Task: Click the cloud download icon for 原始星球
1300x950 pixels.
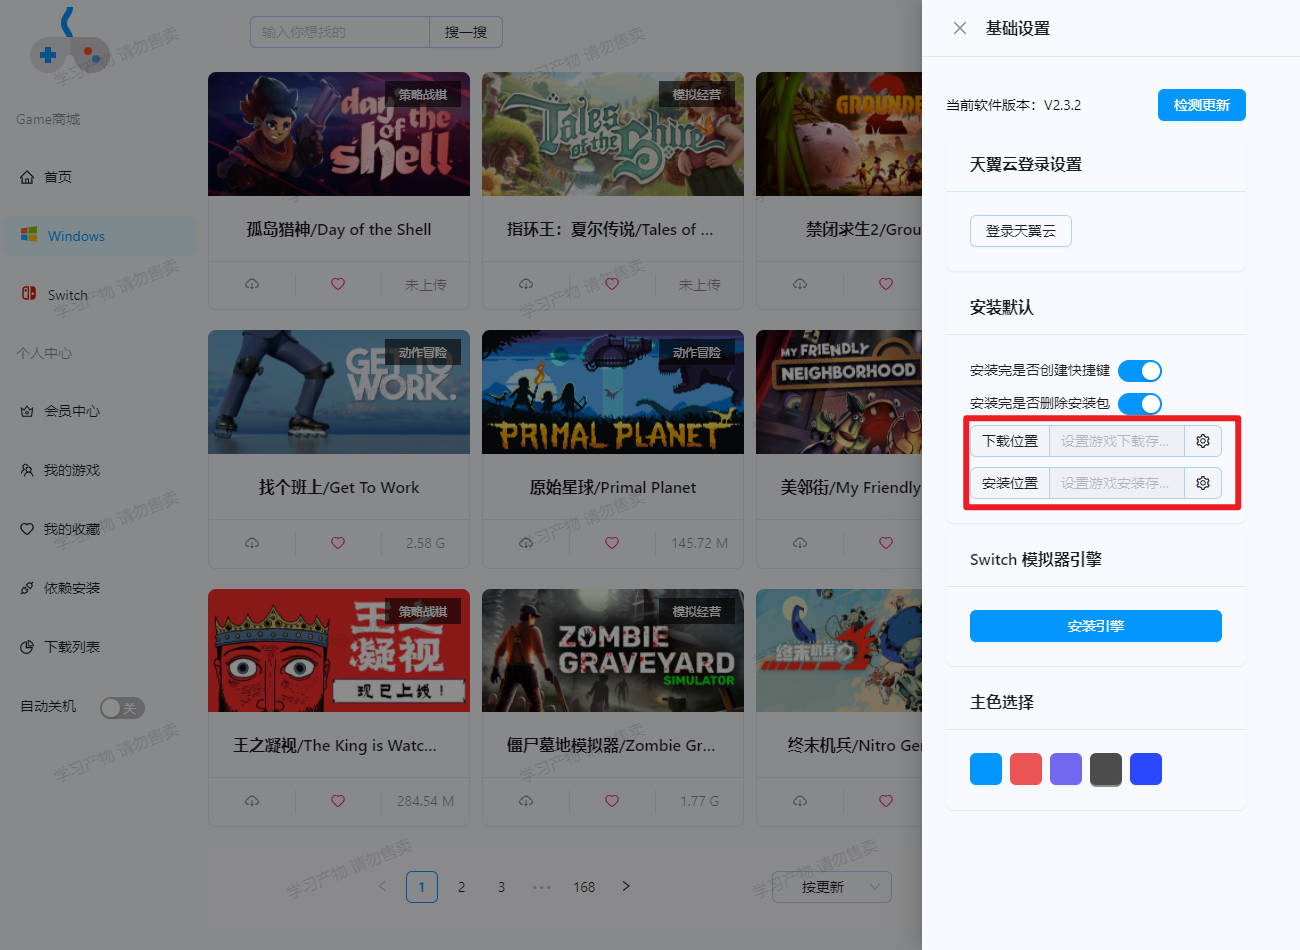Action: (x=526, y=543)
